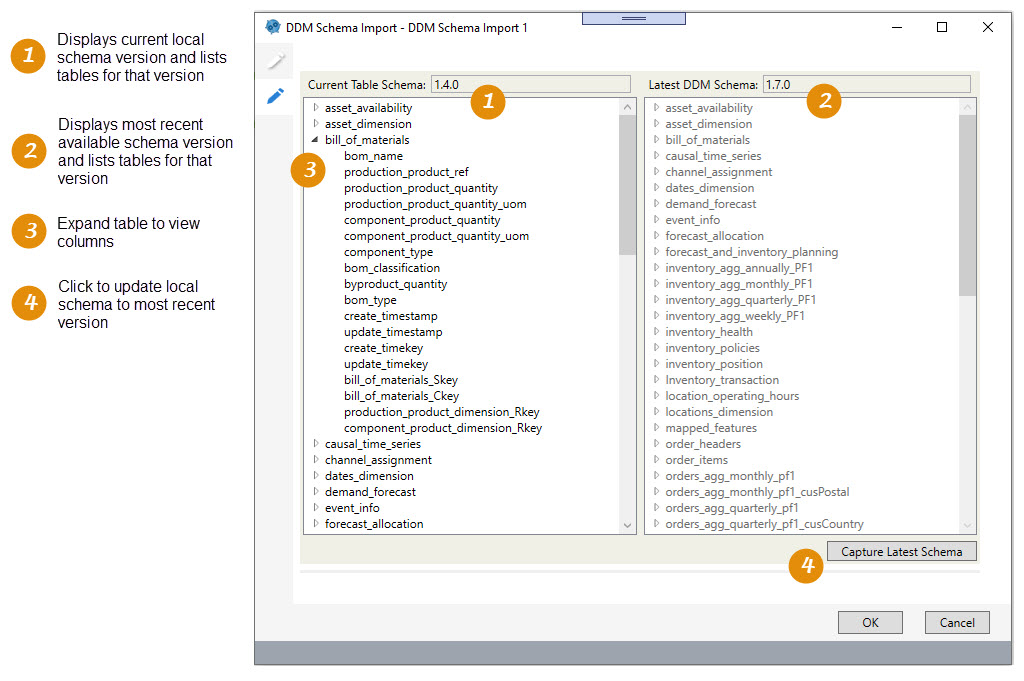This screenshot has width=1024, height=681.
Task: Expand order_headers in Latest DDM Schema list
Action: click(656, 443)
